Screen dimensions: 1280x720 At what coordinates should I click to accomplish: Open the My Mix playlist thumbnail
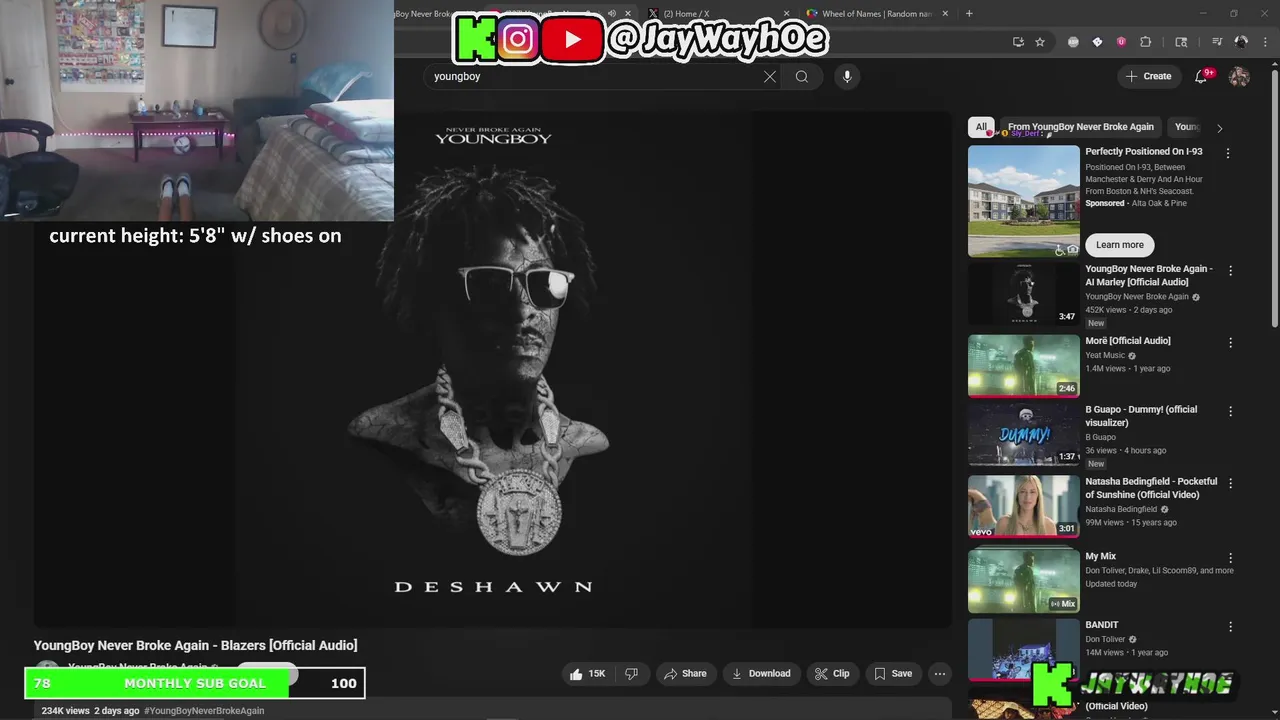(x=1024, y=581)
